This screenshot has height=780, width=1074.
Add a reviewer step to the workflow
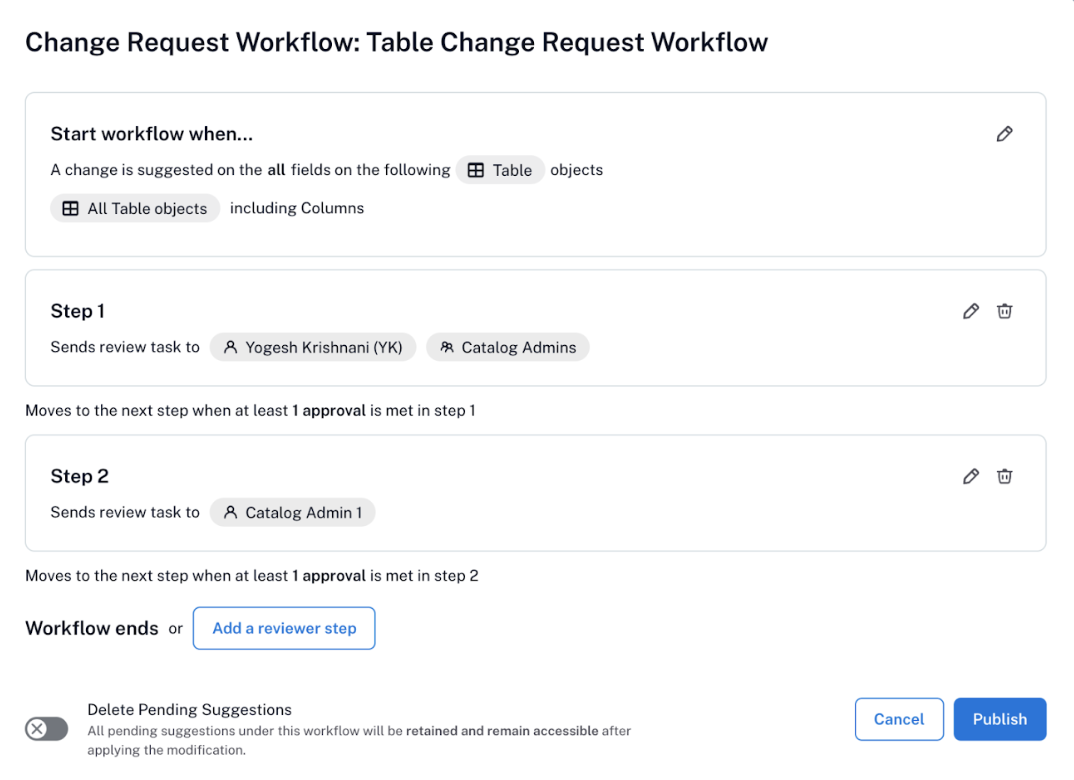pos(284,628)
